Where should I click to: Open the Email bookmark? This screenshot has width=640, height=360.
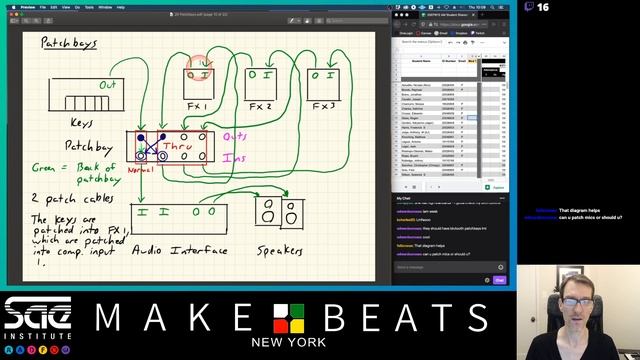tap(441, 33)
